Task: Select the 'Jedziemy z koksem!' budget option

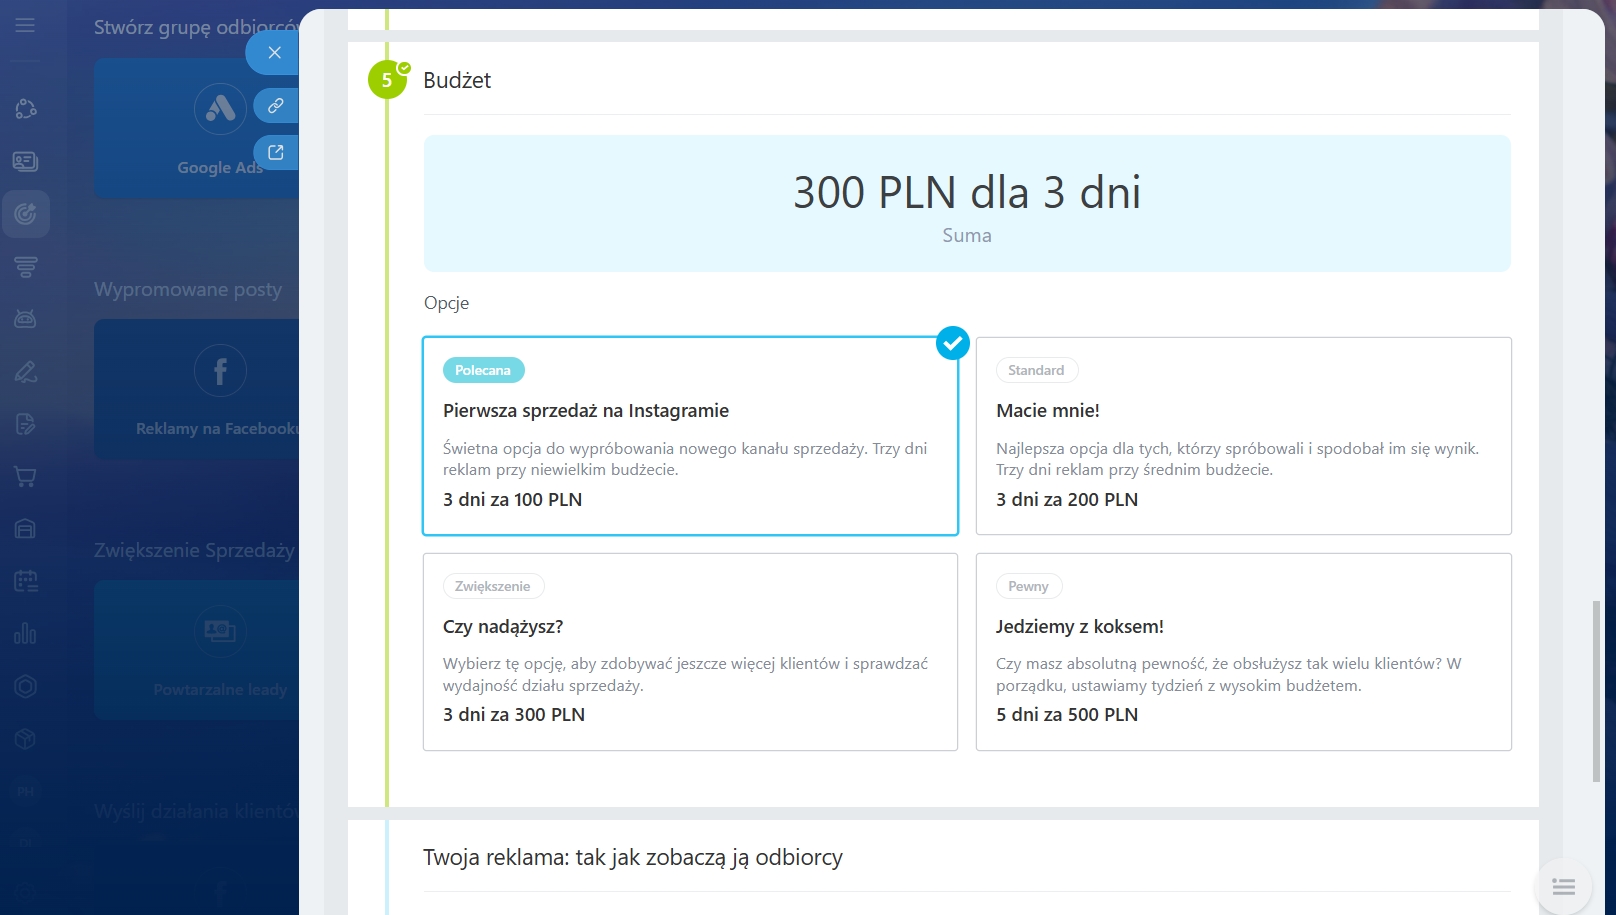Action: click(x=1243, y=652)
